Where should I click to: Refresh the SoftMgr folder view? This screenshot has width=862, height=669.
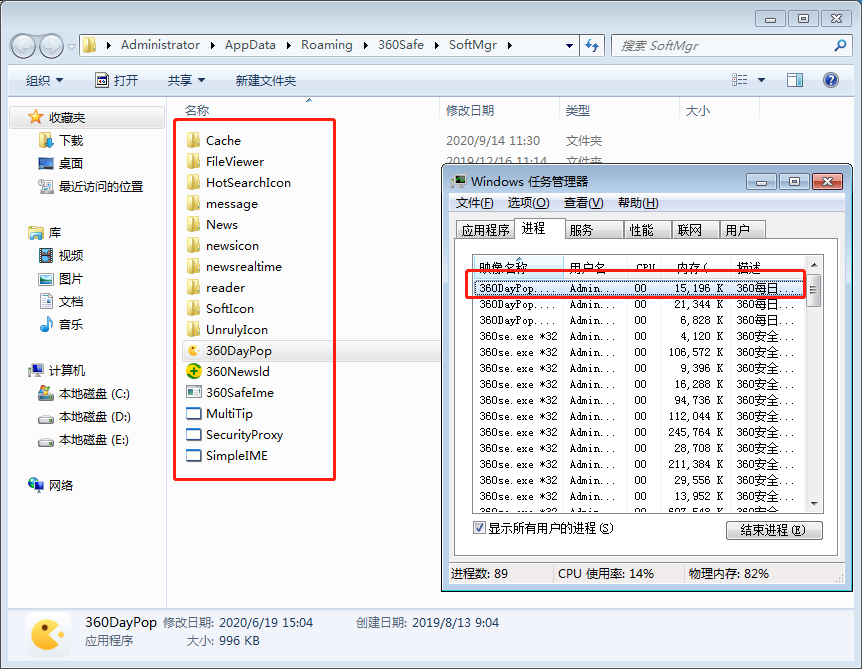pos(592,46)
